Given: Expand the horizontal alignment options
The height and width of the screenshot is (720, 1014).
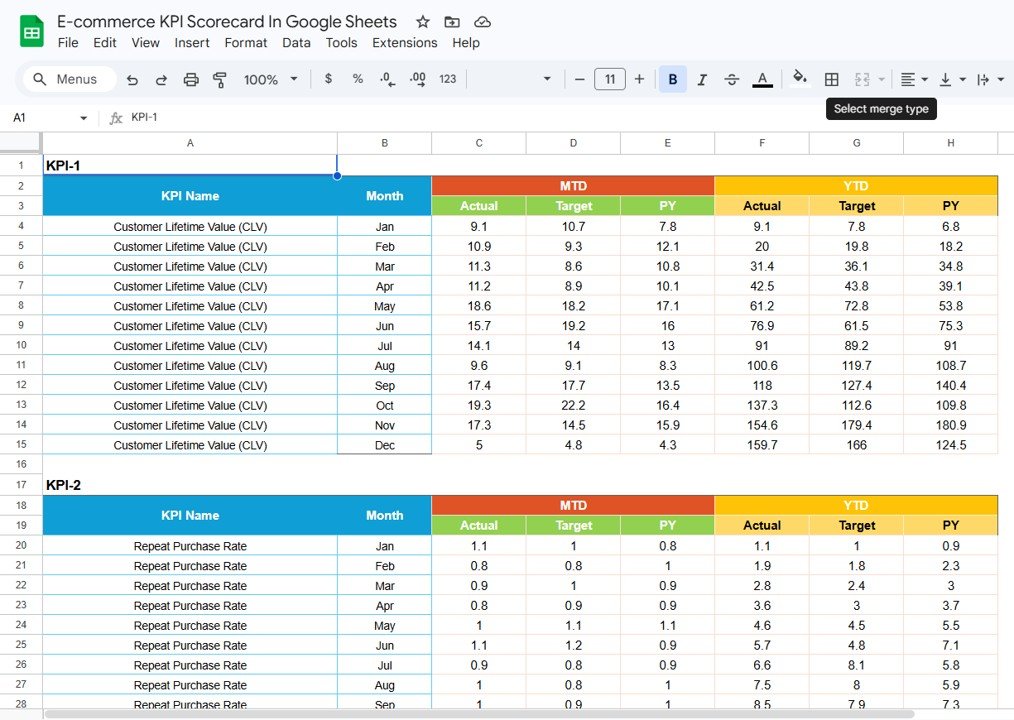Looking at the screenshot, I should [x=922, y=79].
